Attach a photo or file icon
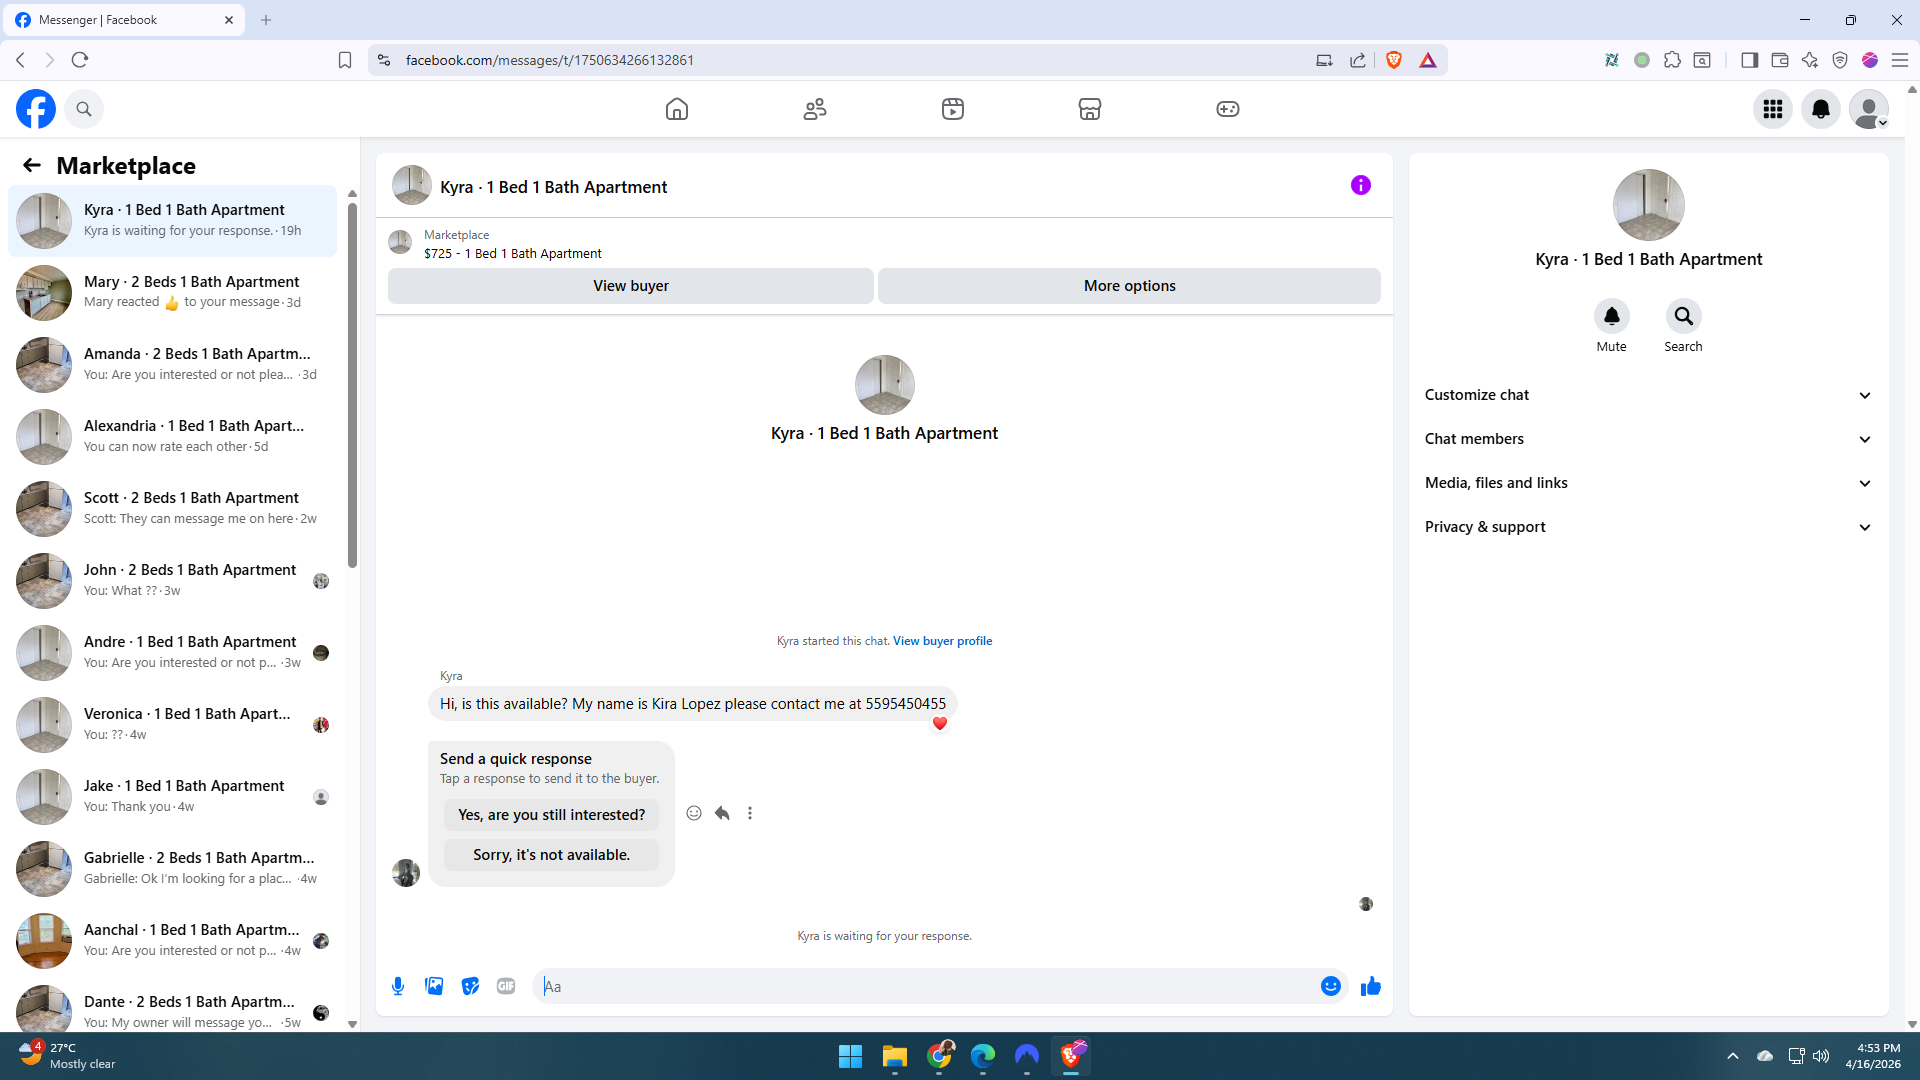The height and width of the screenshot is (1080, 1920). [x=434, y=986]
